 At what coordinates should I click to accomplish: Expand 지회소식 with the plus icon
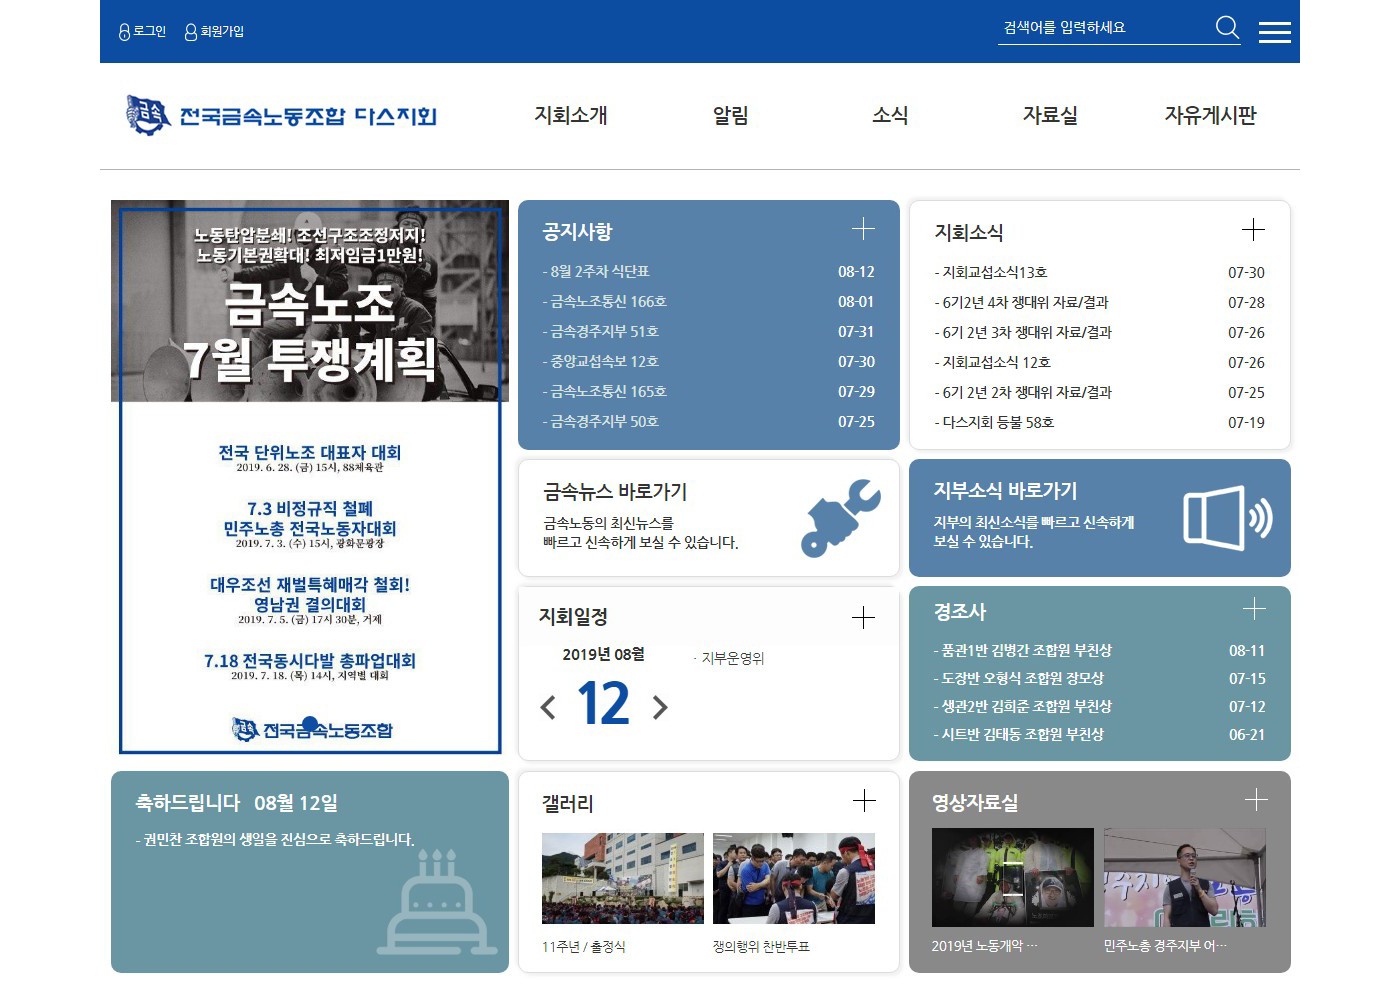1253,230
